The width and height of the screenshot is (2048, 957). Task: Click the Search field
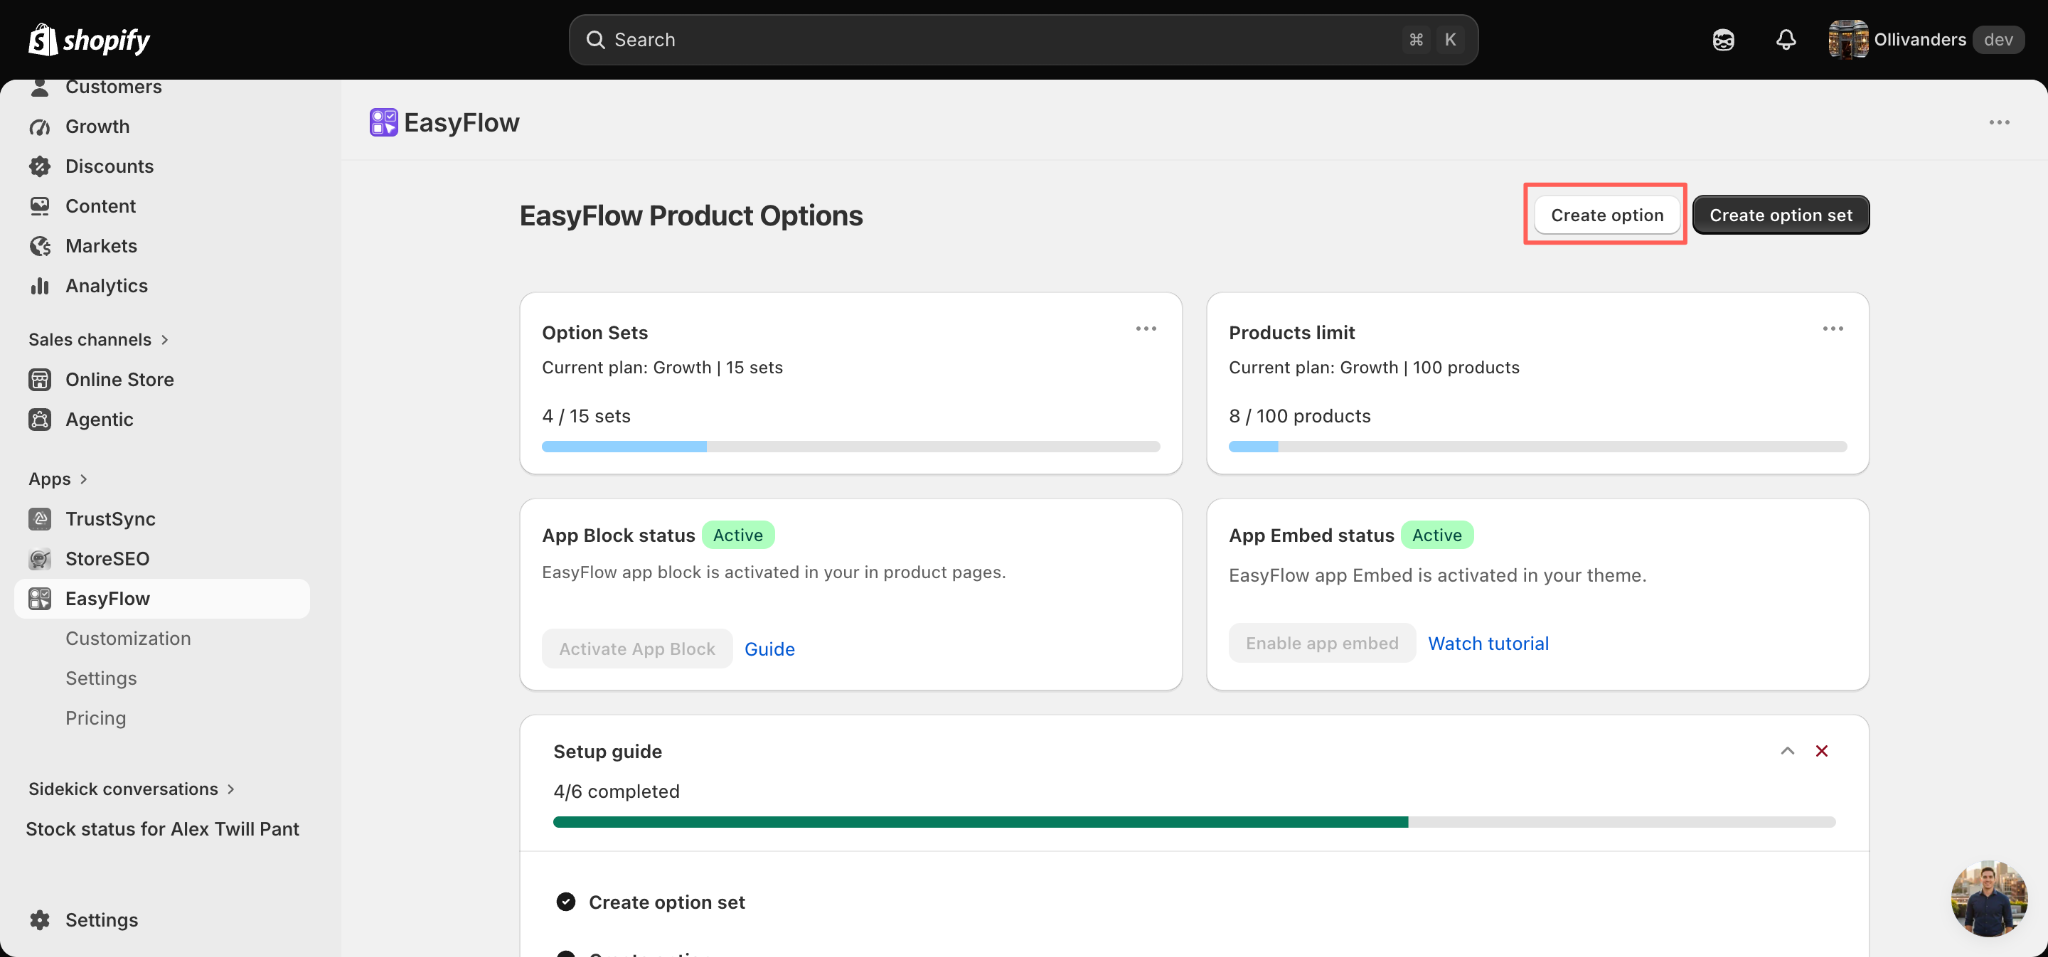tap(1024, 40)
